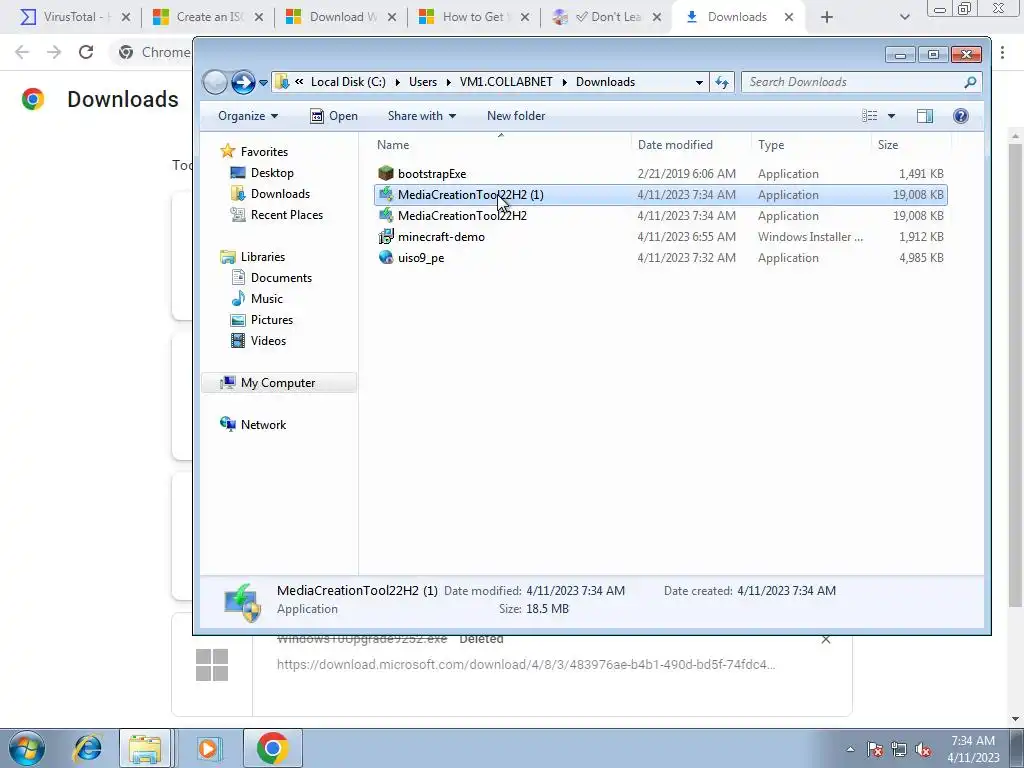Reload the Chrome page
This screenshot has width=1024, height=768.
[x=86, y=52]
